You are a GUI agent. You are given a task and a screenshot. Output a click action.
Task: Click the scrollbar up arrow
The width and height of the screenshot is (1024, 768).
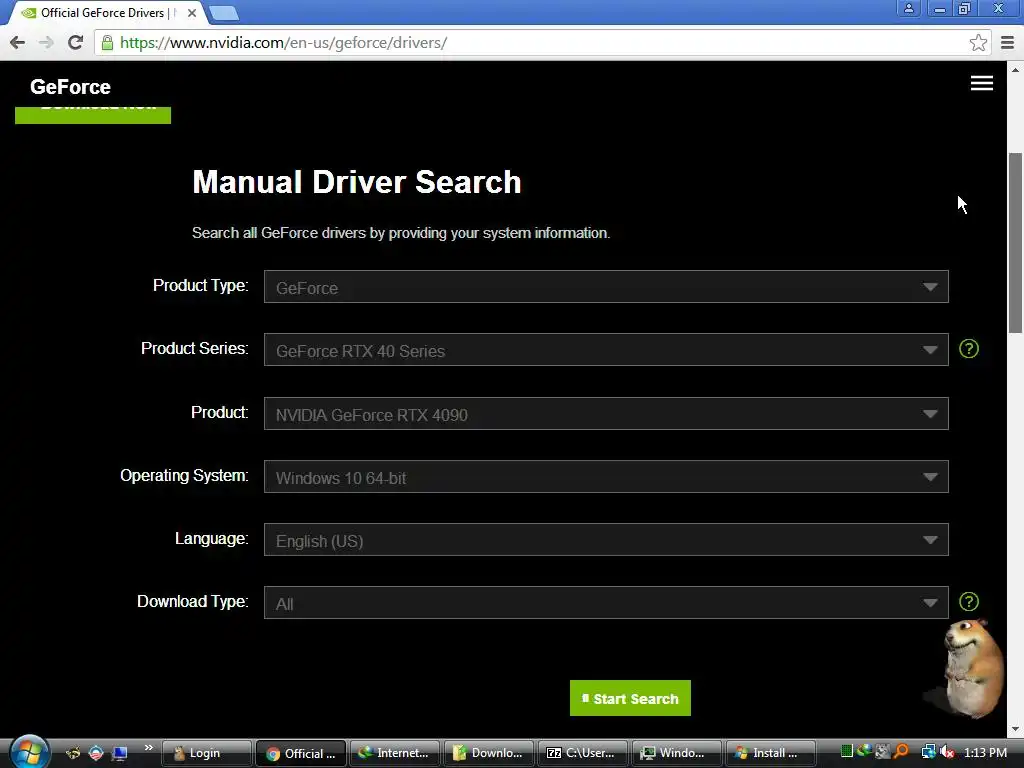point(1015,69)
